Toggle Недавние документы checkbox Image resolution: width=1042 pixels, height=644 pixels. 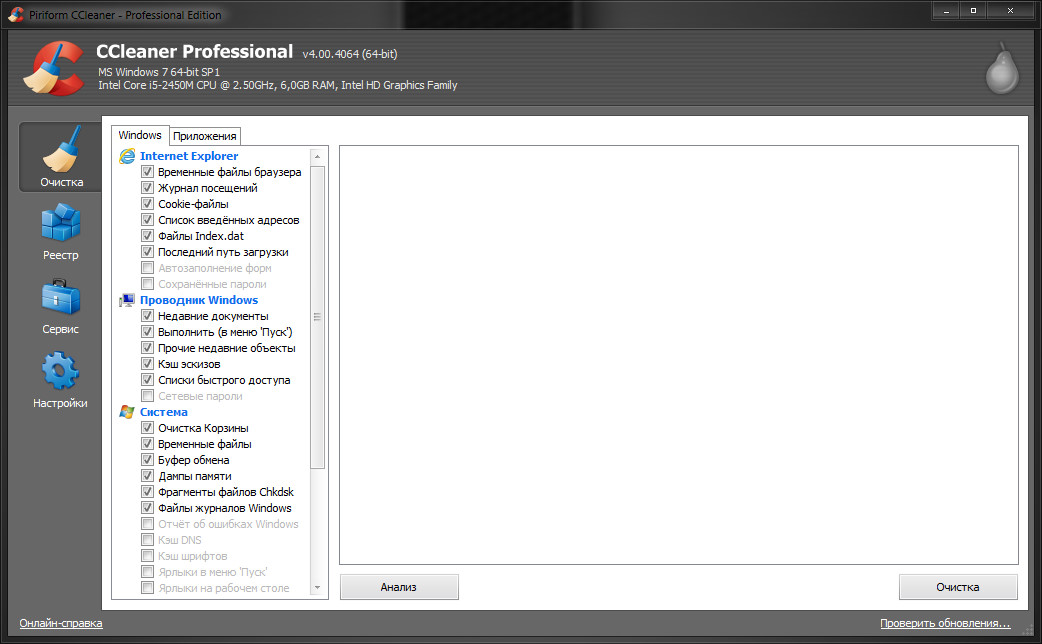(148, 316)
